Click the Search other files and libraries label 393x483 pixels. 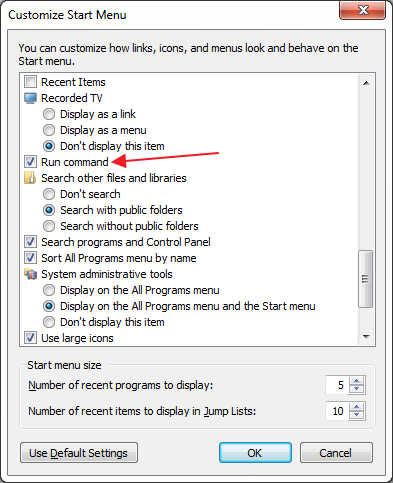click(114, 178)
